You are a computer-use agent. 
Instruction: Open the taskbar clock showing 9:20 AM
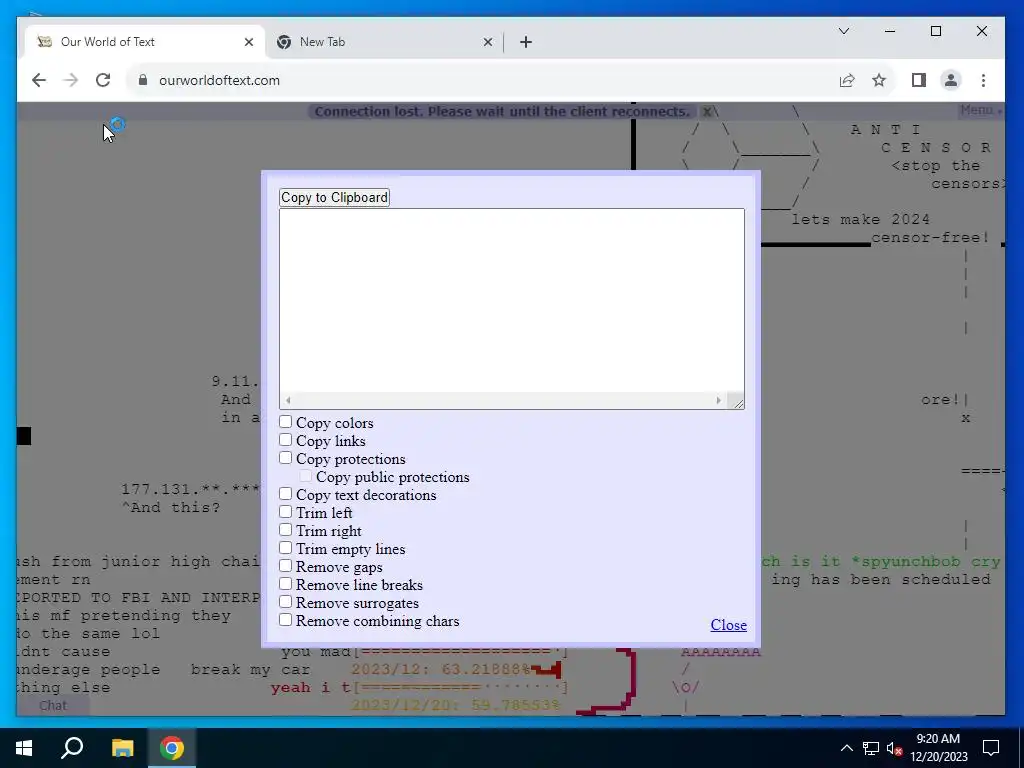click(938, 748)
